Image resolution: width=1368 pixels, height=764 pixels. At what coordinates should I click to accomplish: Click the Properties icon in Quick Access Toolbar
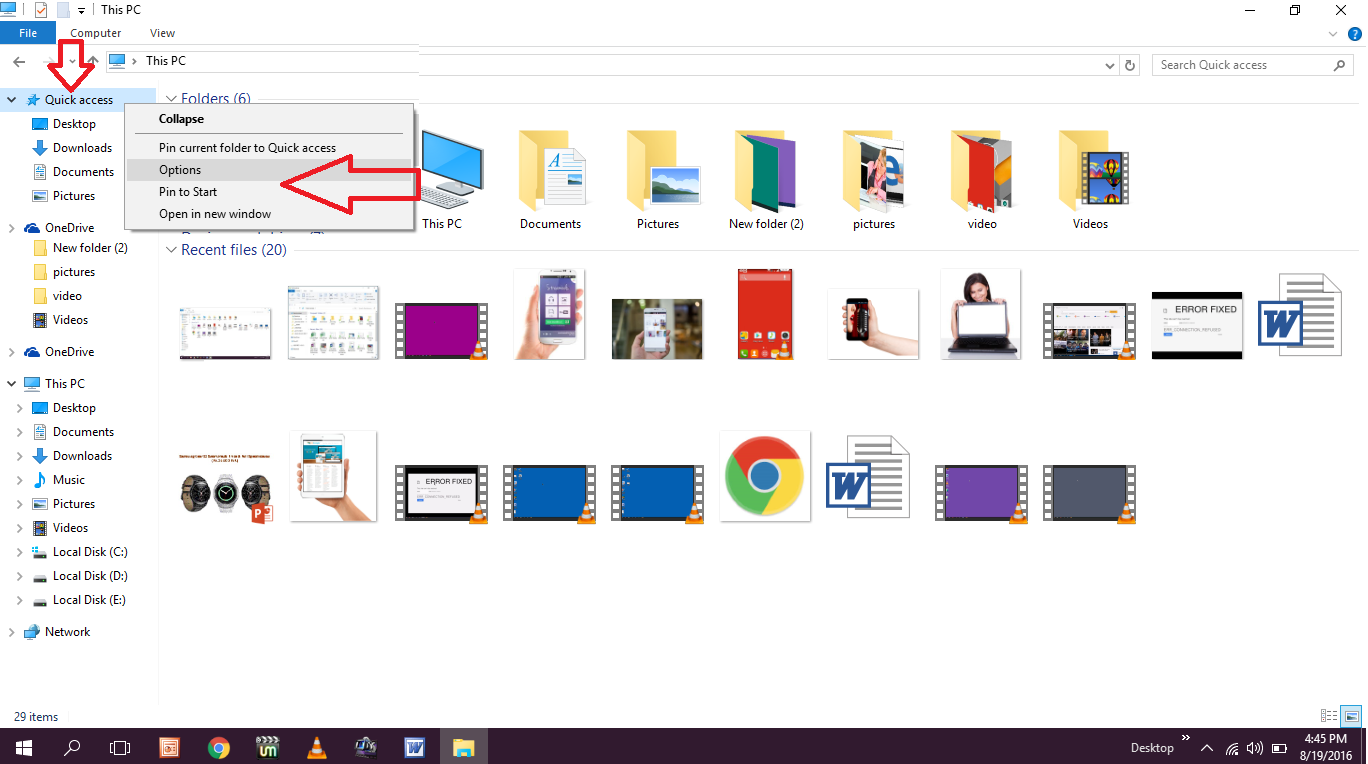click(40, 9)
